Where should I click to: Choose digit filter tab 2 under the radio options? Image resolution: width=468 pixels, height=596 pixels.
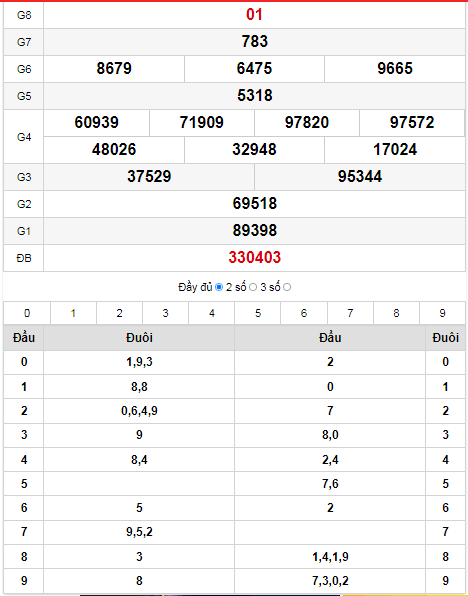point(119,313)
